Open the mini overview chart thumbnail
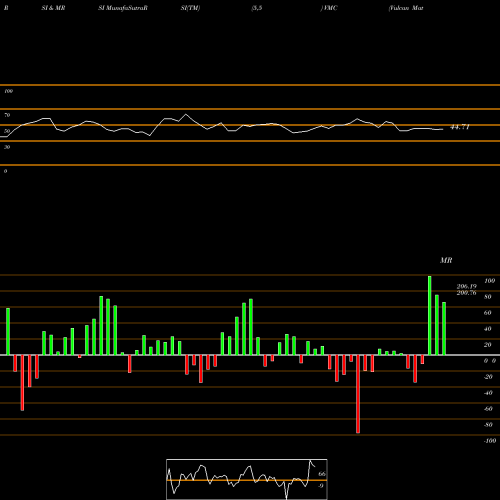Viewport: 500px width, 500px height. tap(247, 479)
